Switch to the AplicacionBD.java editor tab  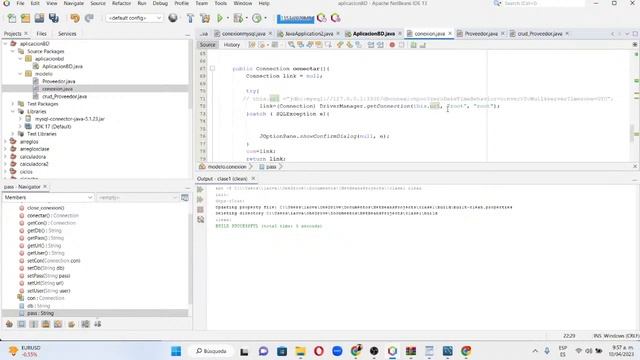[373, 34]
